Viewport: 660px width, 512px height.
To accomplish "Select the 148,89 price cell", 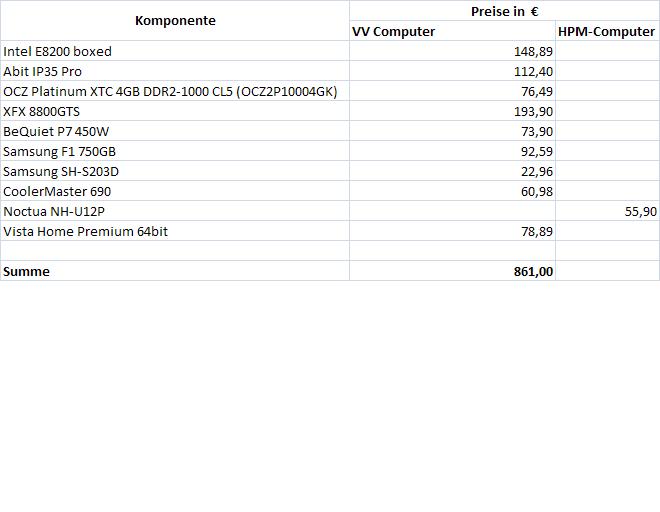I will pos(452,51).
